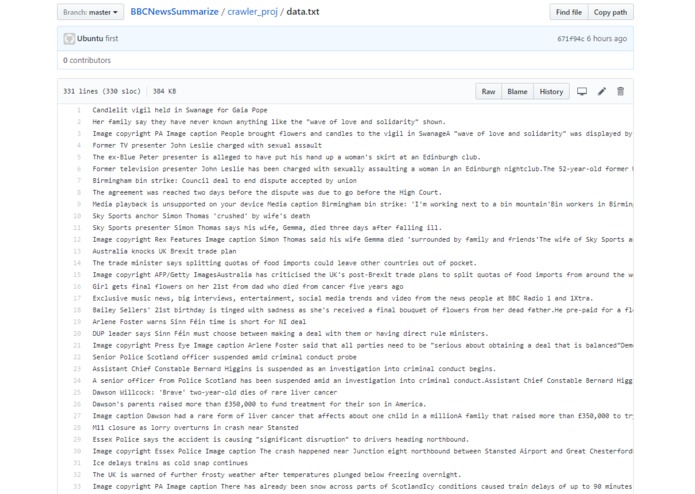Click line "Dawson Willcock: 'Brave' two-year-old"
695x494 pixels.
(215, 392)
